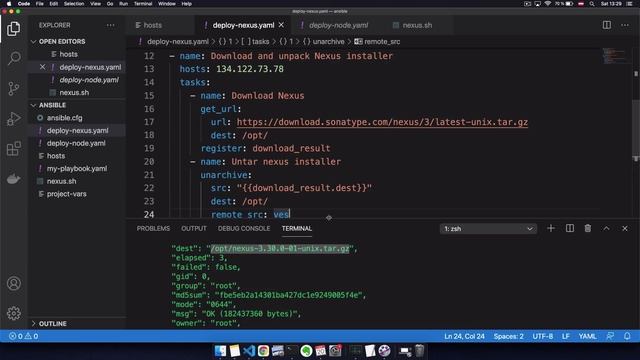Open the Terminal menu in menu bar
This screenshot has width=640, height=360.
coord(143,4)
